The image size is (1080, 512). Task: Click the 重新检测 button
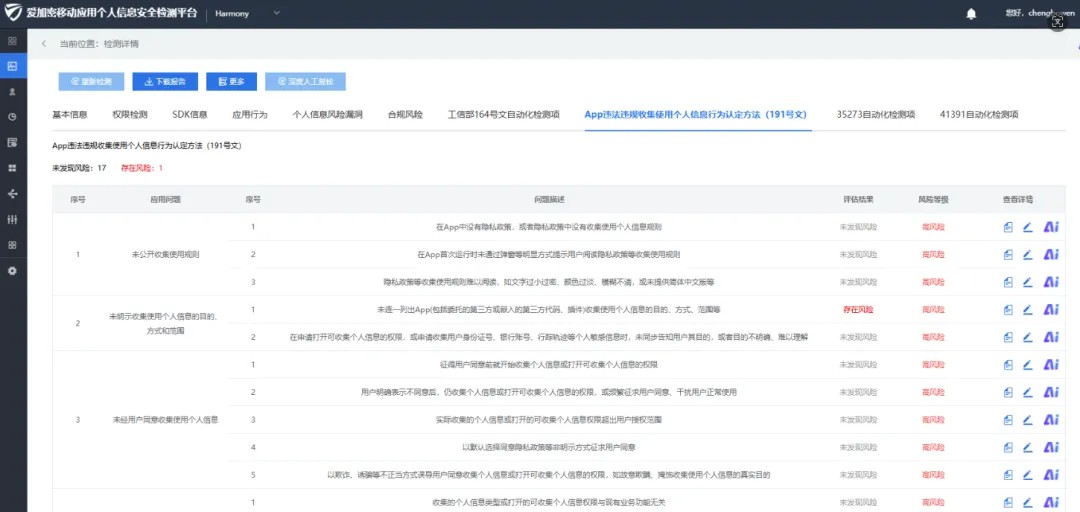click(92, 82)
